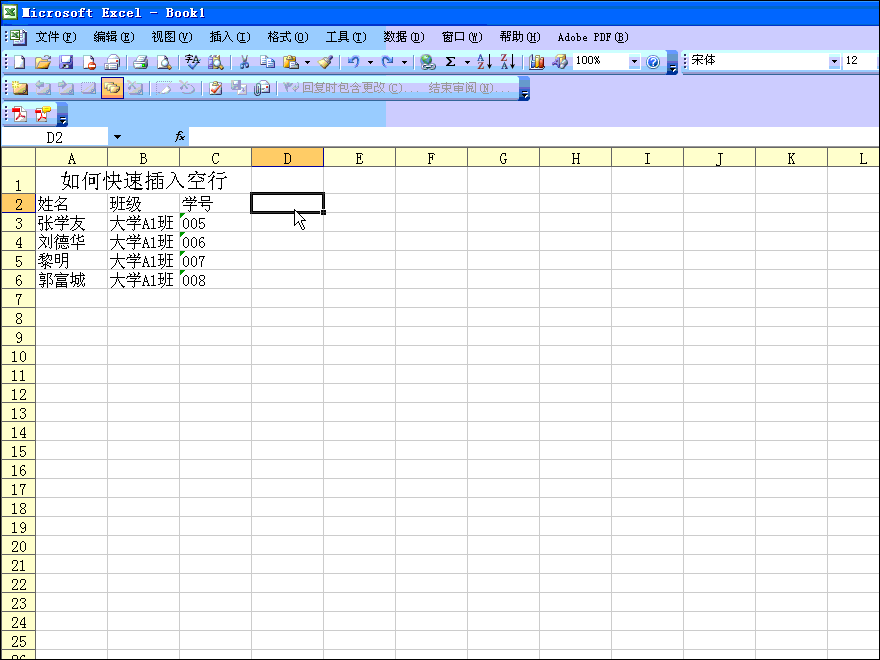Open the Adobe PDF menu
The width and height of the screenshot is (880, 660).
(x=592, y=37)
